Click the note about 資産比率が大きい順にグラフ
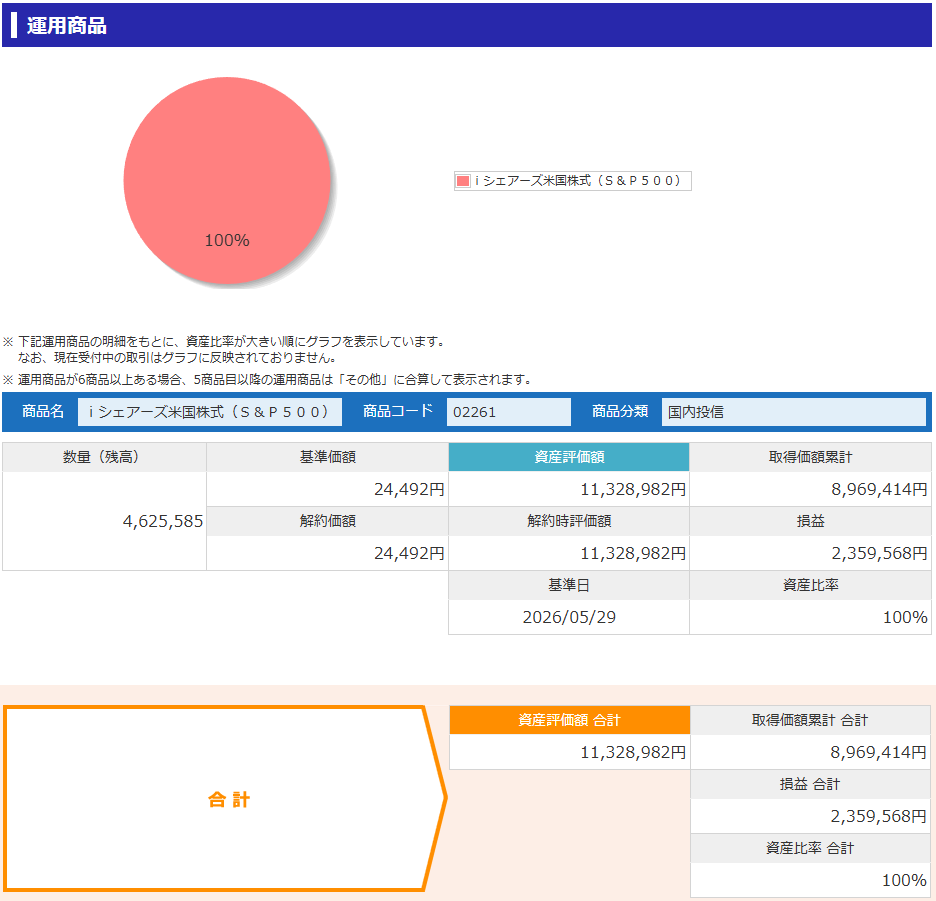 (226, 350)
